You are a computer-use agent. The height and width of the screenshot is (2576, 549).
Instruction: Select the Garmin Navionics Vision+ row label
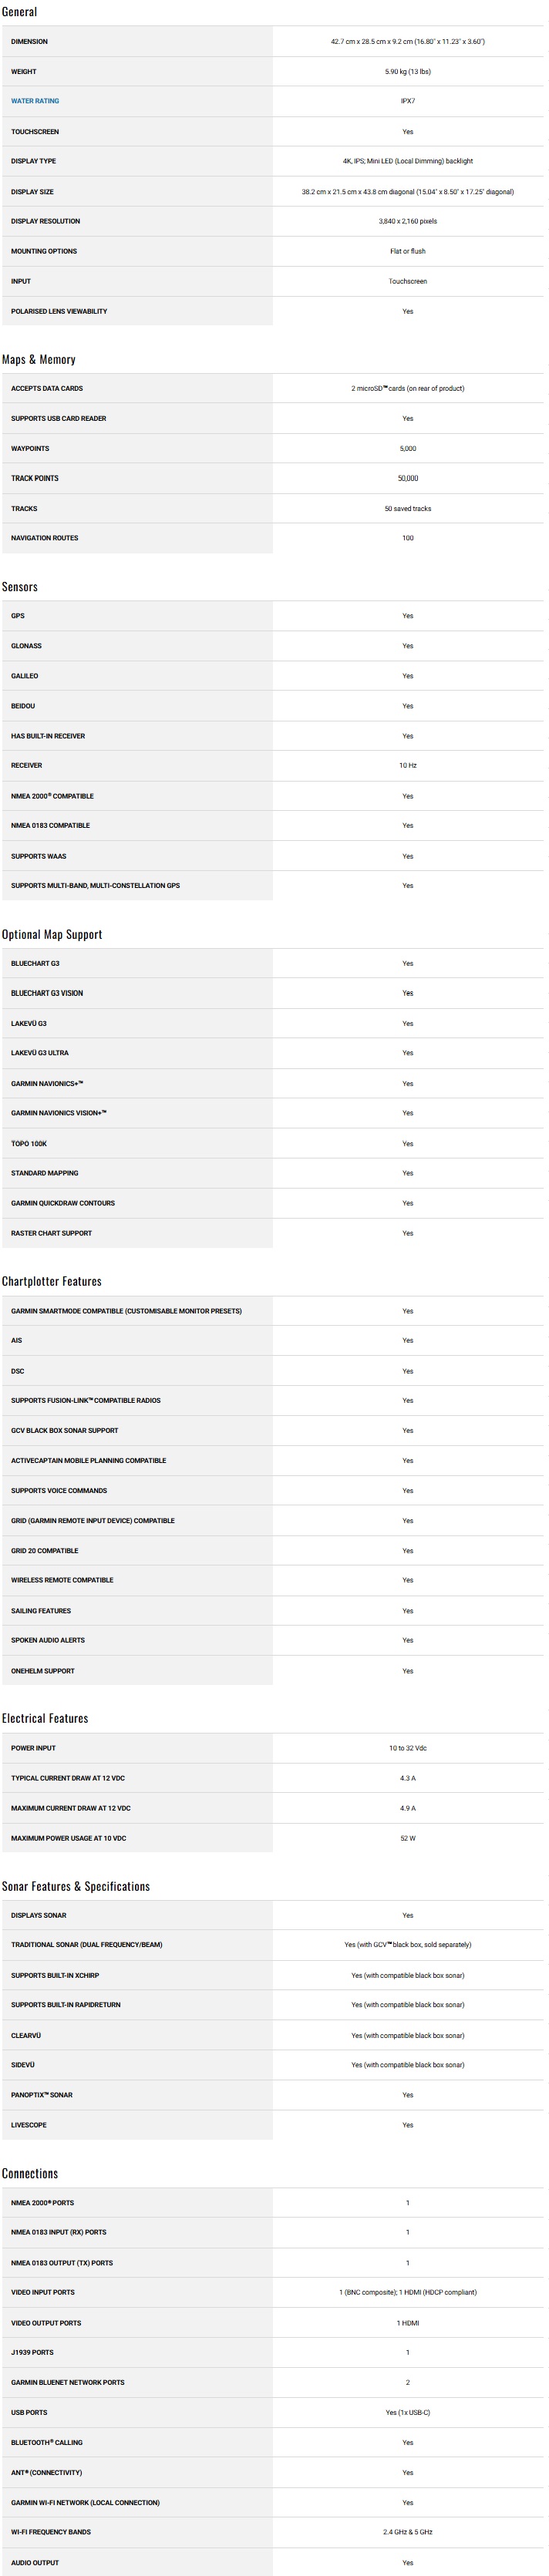(58, 1113)
